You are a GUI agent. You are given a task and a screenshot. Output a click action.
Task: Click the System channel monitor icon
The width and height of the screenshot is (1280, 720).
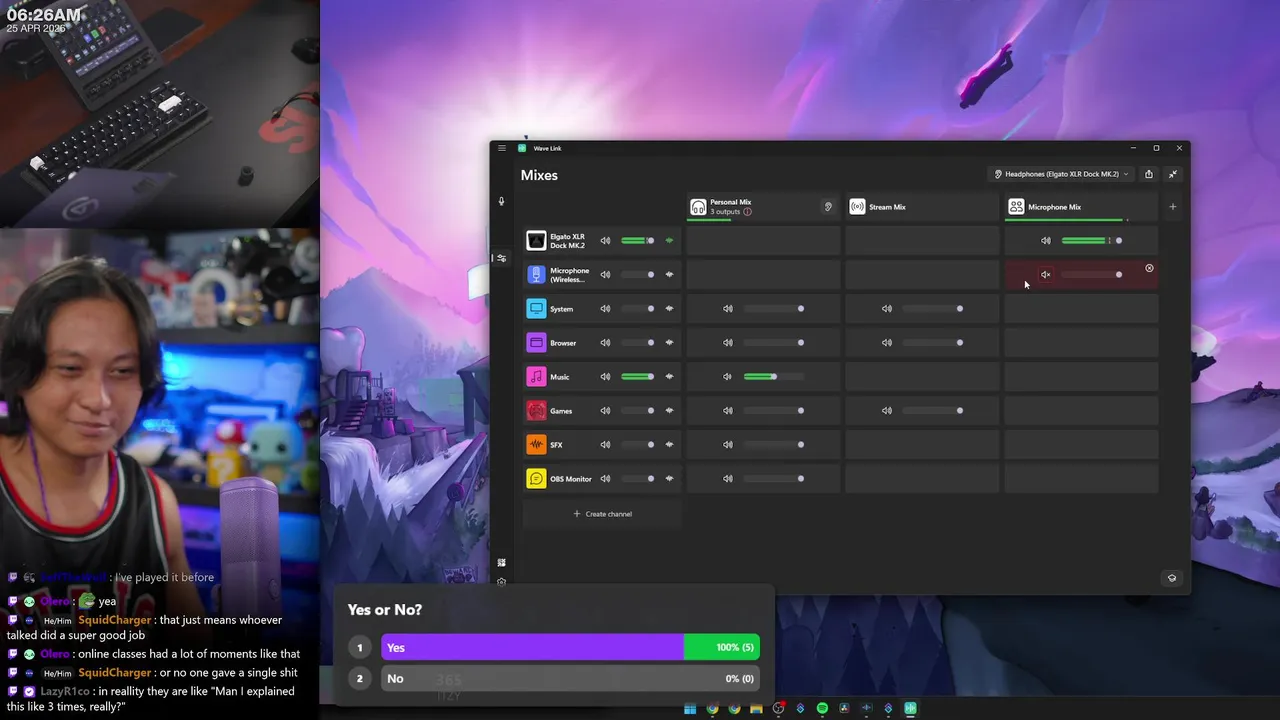tap(536, 309)
